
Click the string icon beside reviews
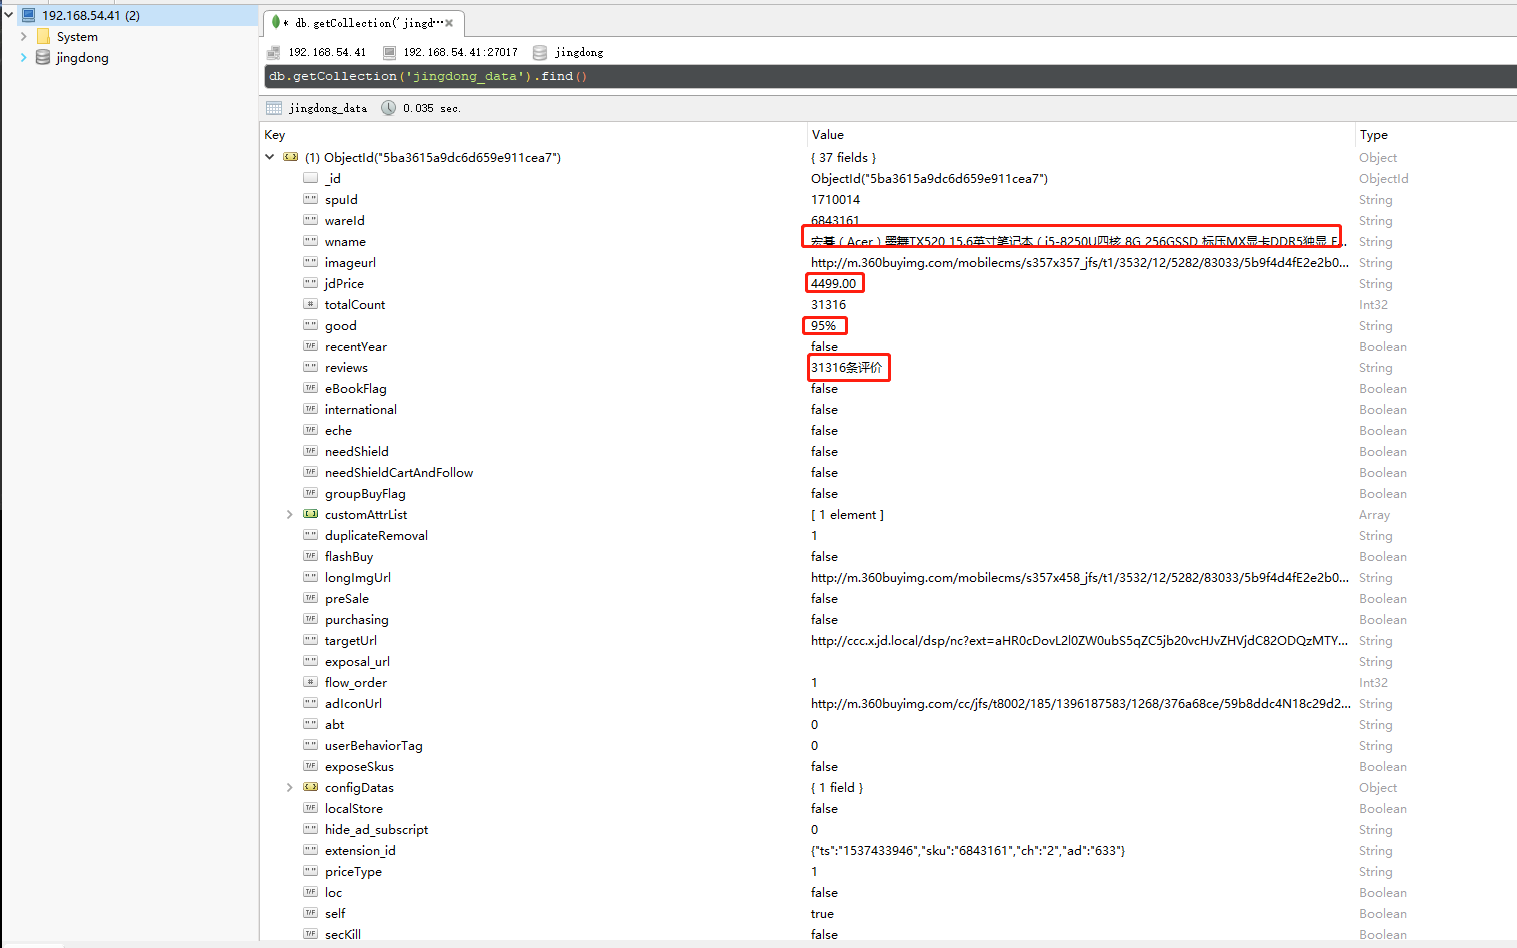[x=311, y=367]
